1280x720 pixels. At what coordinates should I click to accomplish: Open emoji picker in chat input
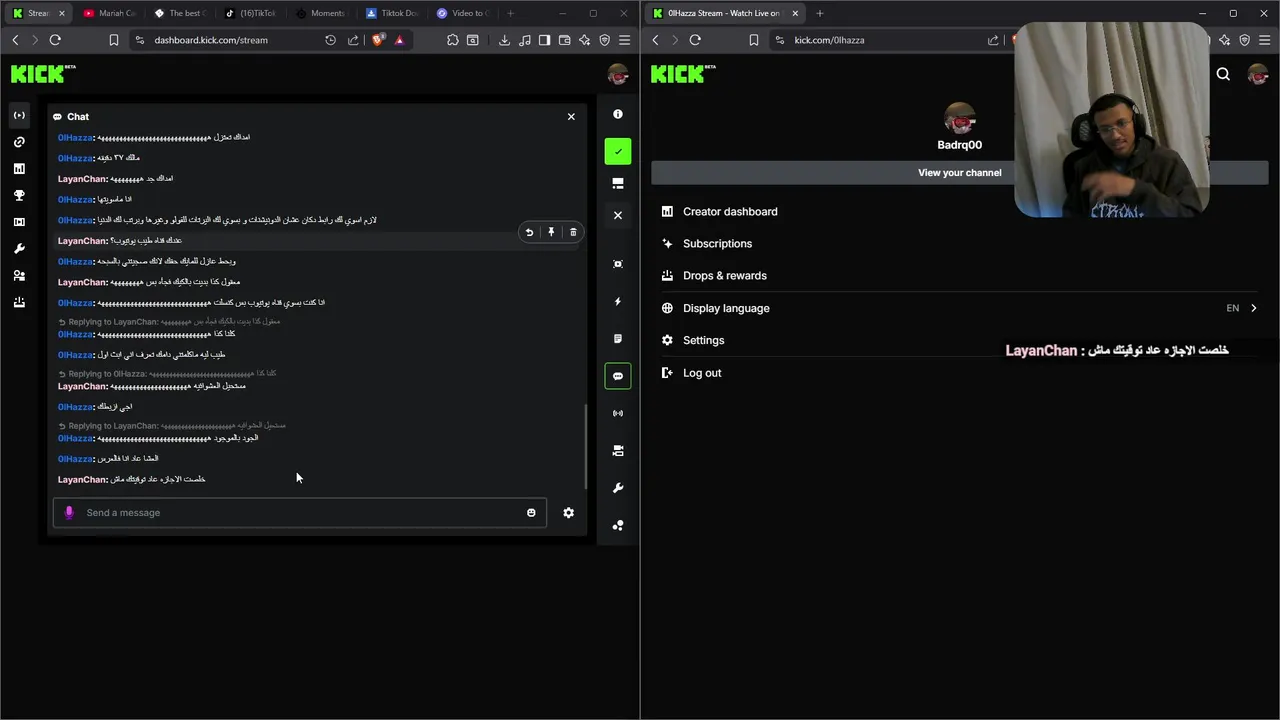[x=531, y=513]
